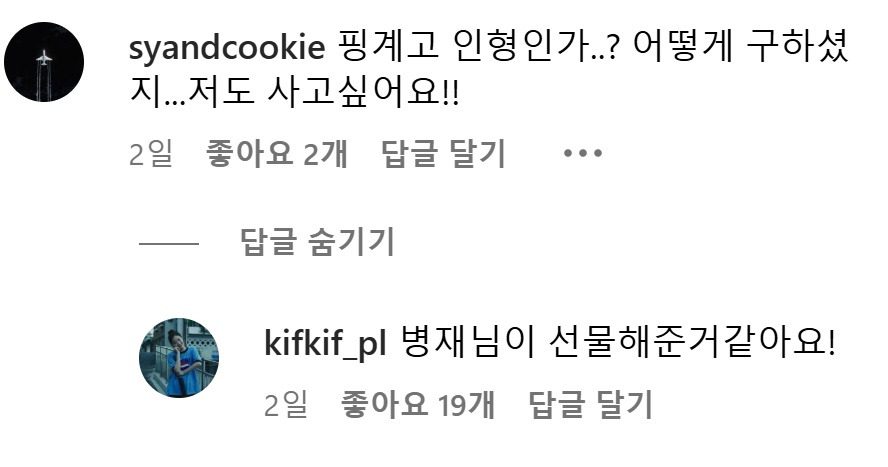888x467 pixels.
Task: Reply to kifkif_pl via 답글 달기
Action: [591, 404]
